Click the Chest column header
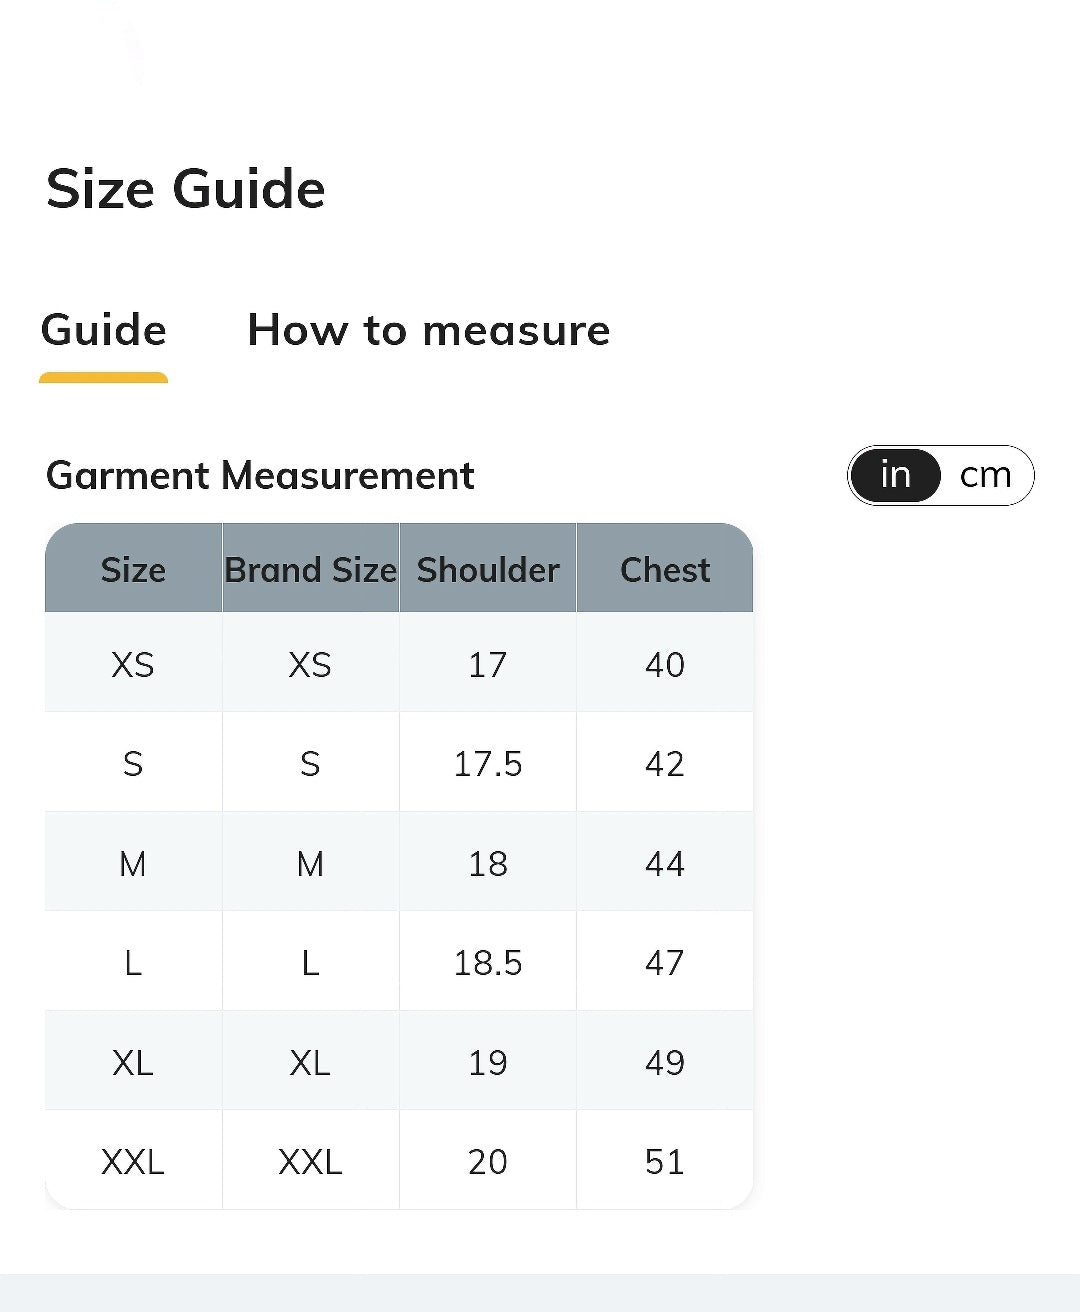Screen dimensions: 1080x1312 coord(665,568)
